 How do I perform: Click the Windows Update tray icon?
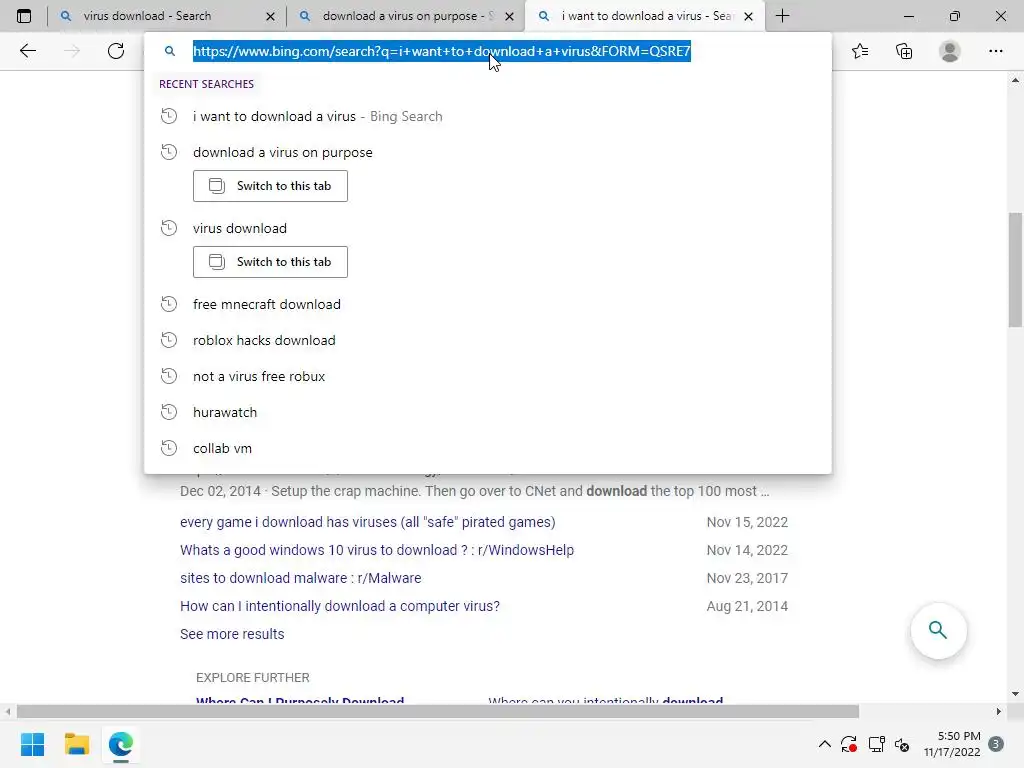(849, 744)
